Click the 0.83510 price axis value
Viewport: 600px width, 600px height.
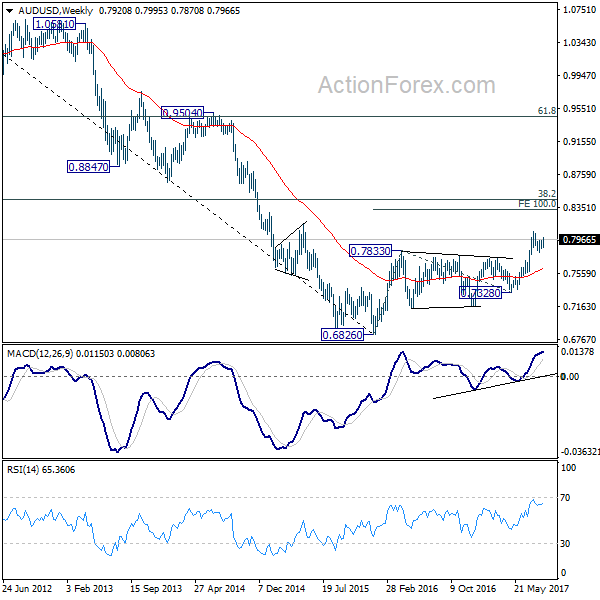coord(579,207)
